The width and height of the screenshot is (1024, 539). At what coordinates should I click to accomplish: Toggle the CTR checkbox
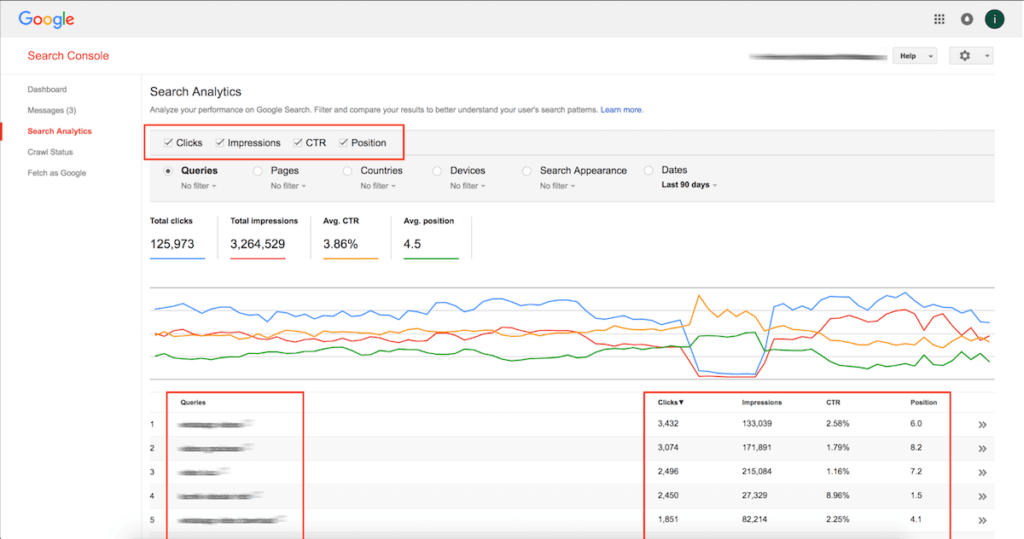tap(298, 142)
